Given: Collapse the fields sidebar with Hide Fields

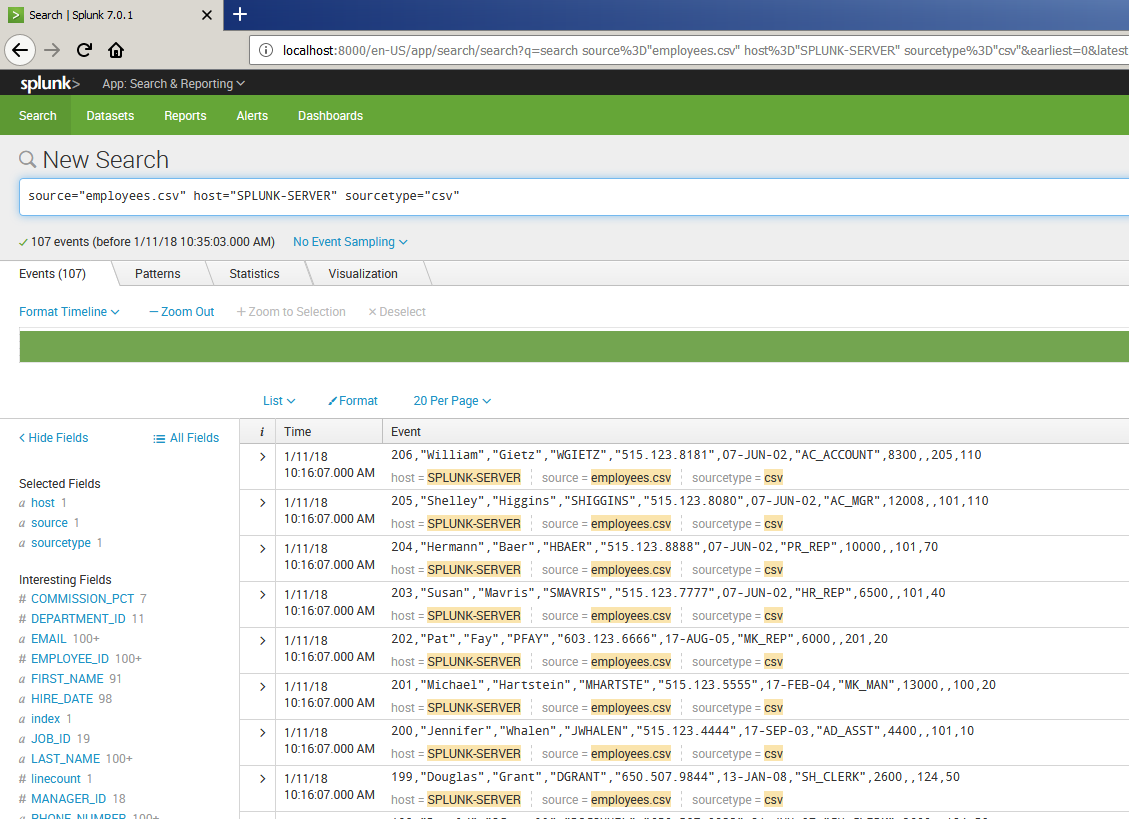Looking at the screenshot, I should 53,437.
